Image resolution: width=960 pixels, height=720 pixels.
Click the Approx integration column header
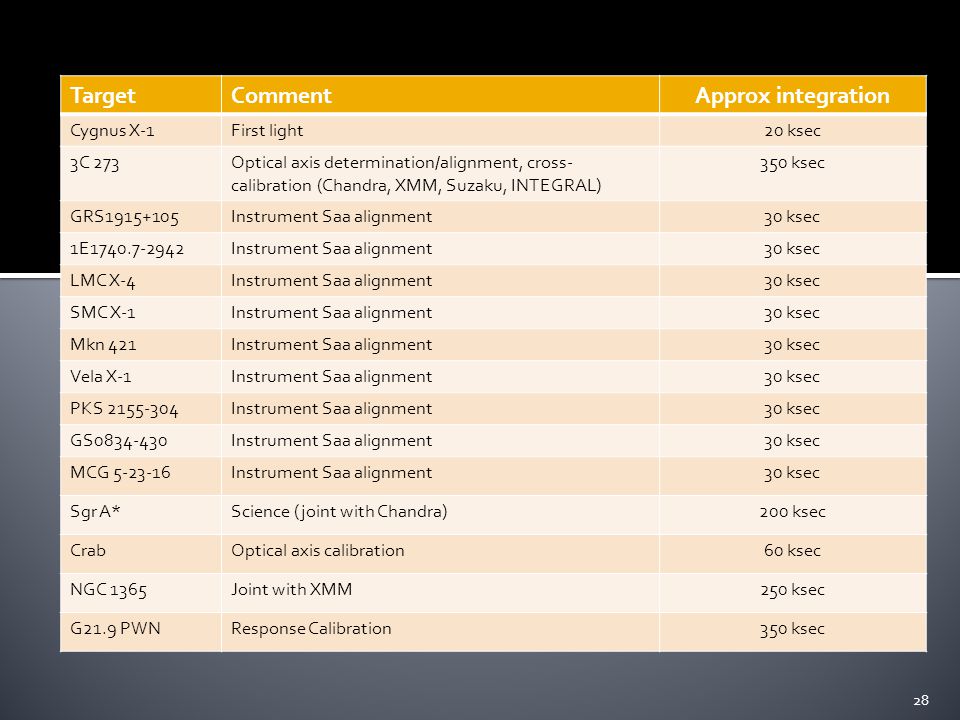[793, 95]
